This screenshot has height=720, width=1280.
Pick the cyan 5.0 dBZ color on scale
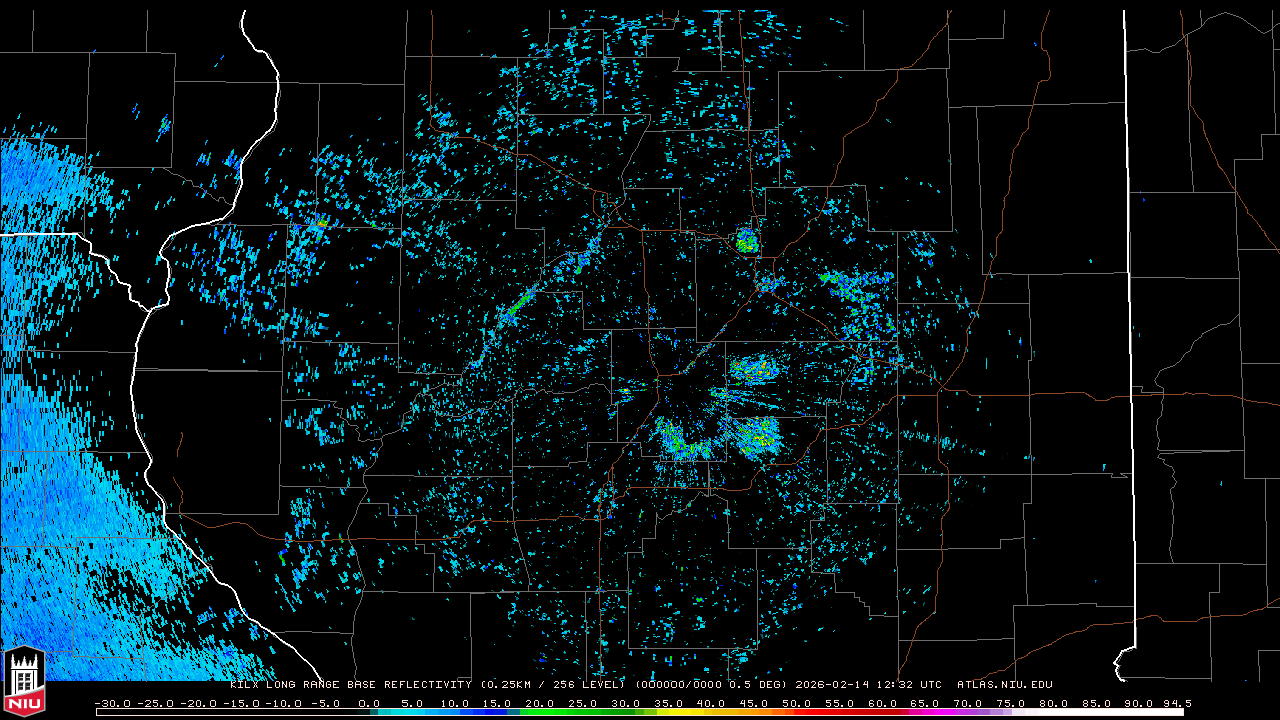pyautogui.click(x=413, y=711)
